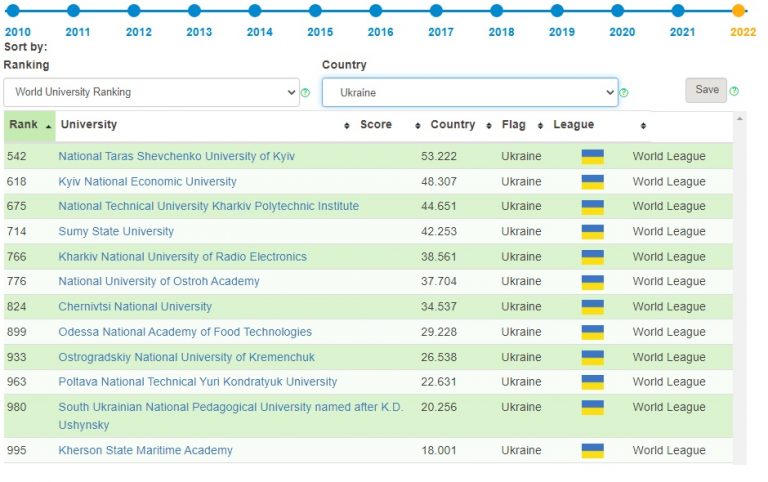Open Kharkiv National University of Radio Electronics
This screenshot has width=768, height=482.
coord(183,257)
